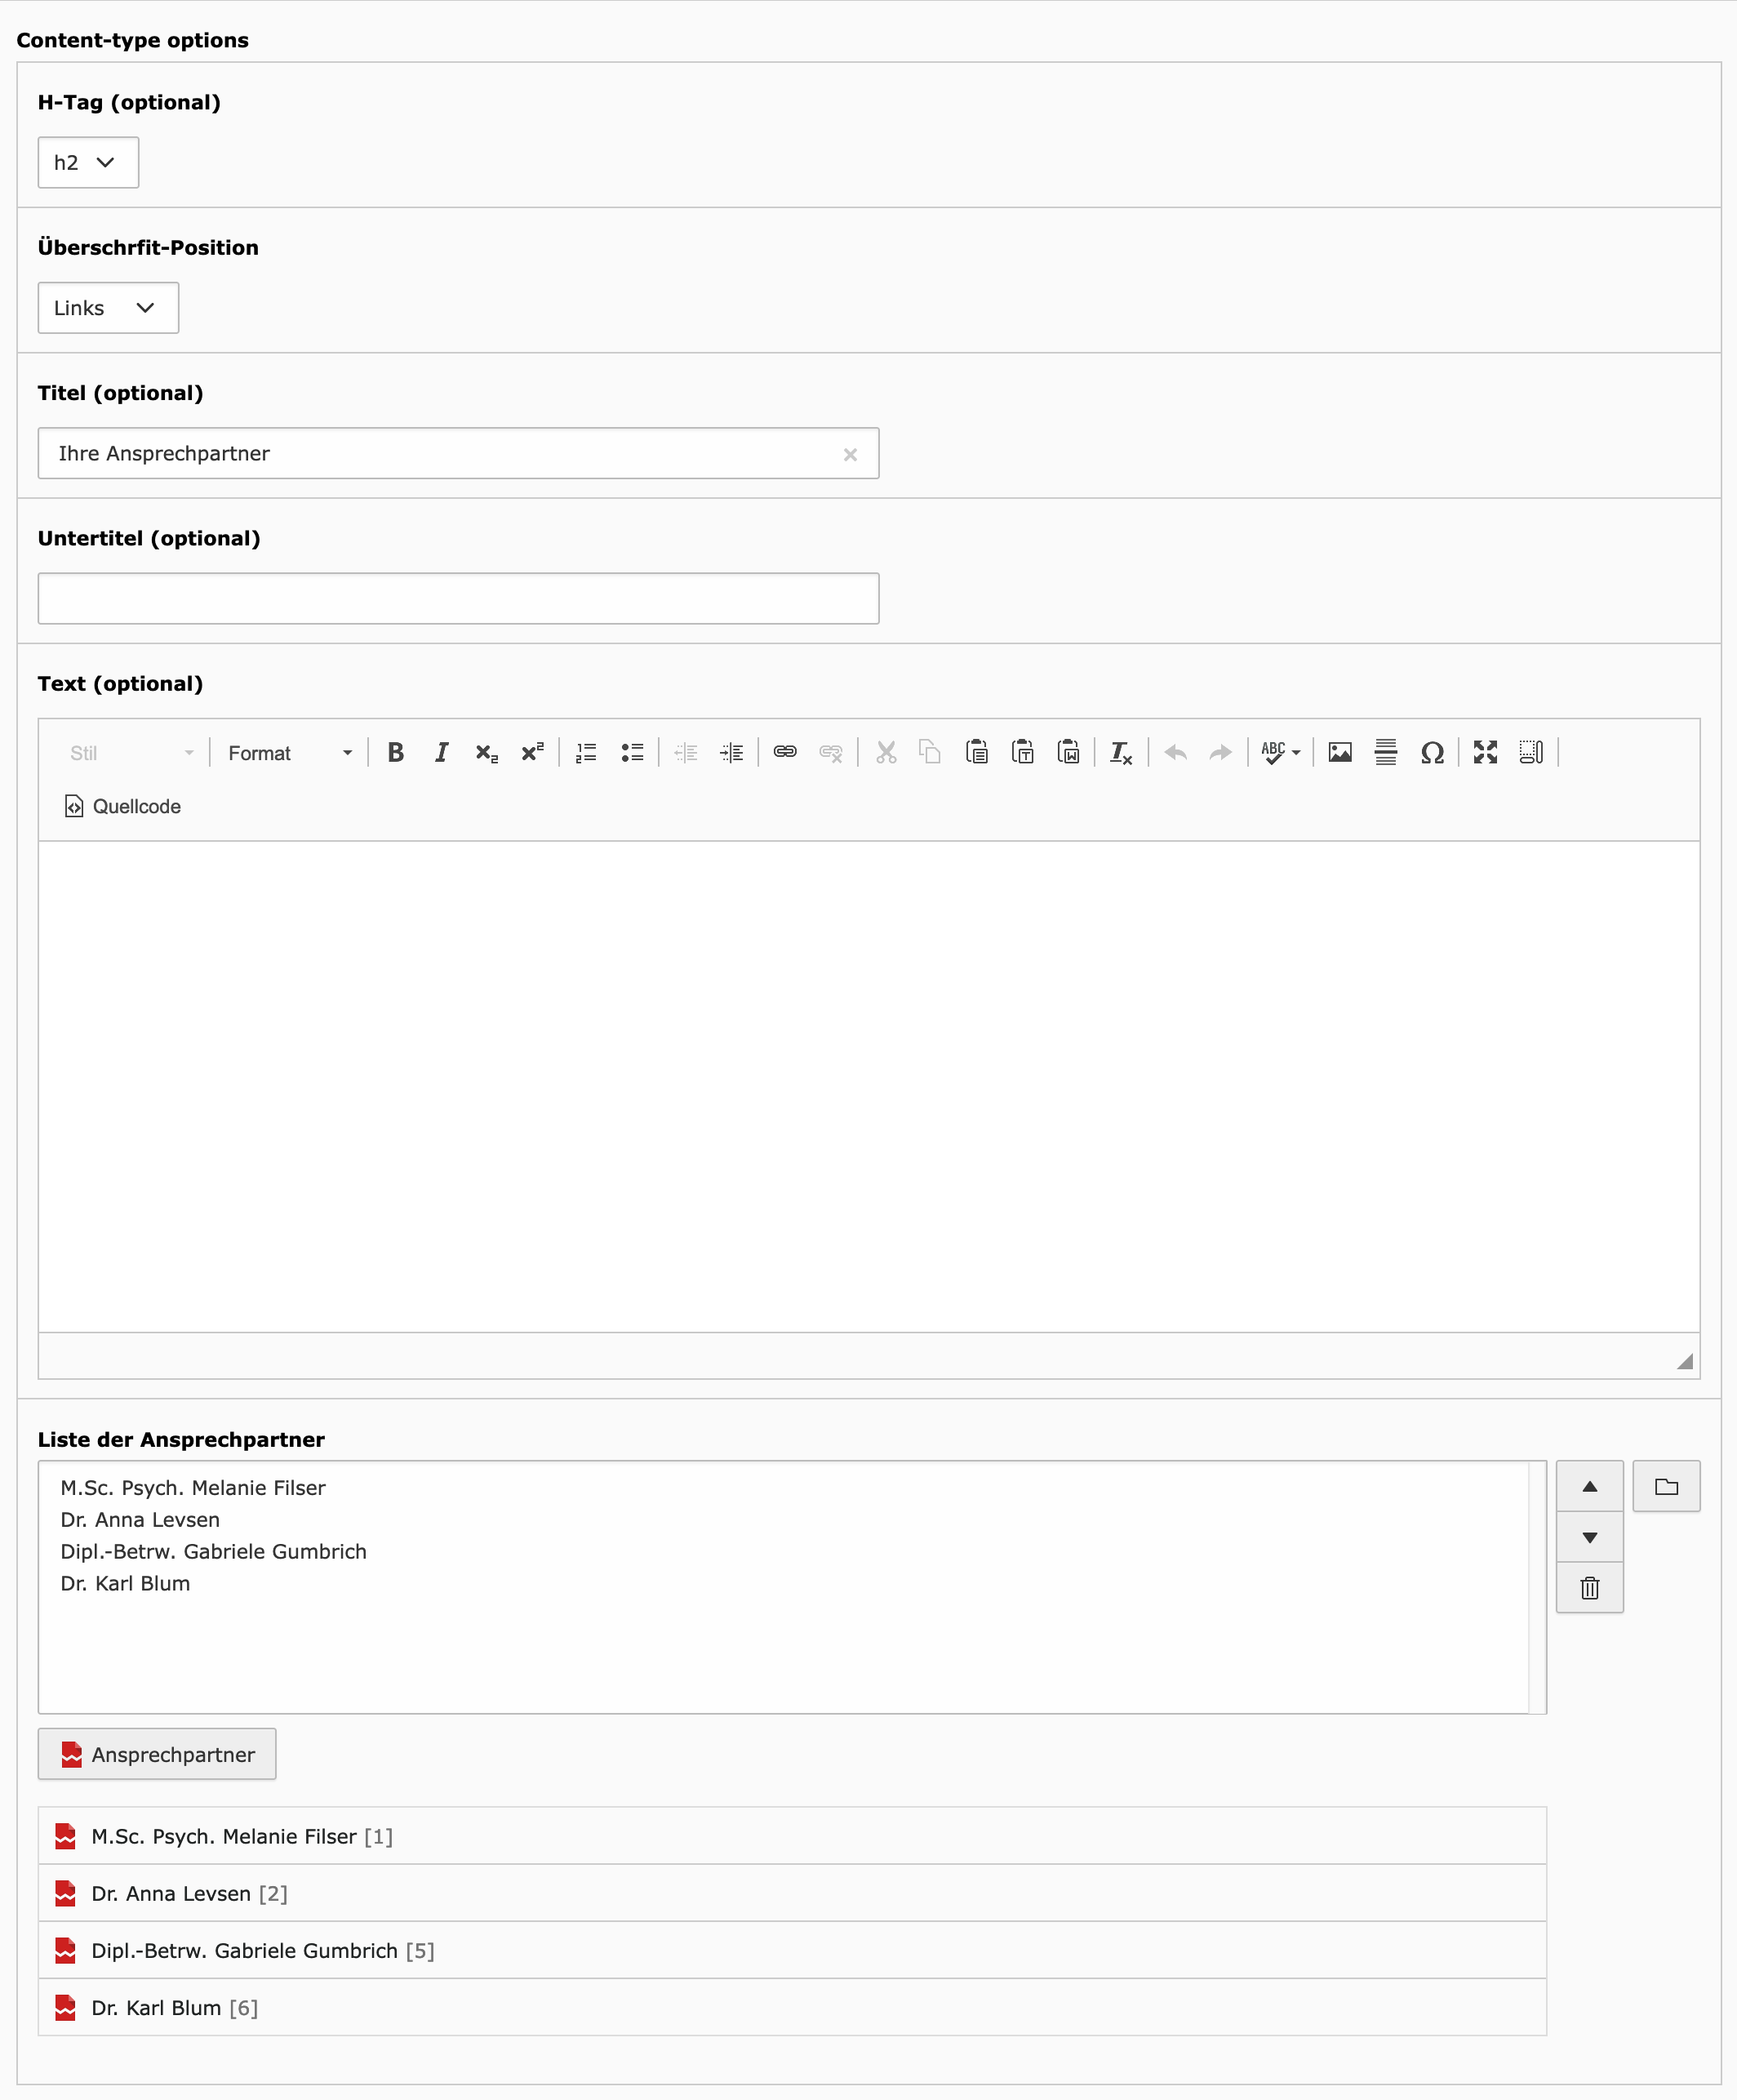1737x2100 pixels.
Task: Remove formatting from selected text
Action: point(1121,752)
